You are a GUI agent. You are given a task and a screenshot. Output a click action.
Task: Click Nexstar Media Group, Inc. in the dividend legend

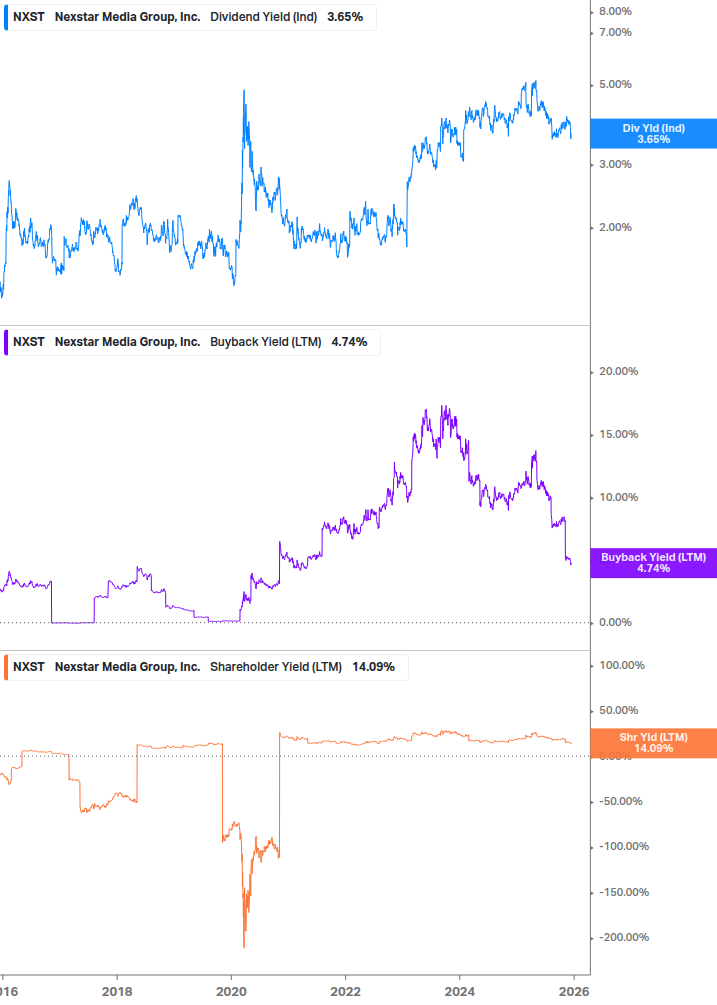[128, 17]
